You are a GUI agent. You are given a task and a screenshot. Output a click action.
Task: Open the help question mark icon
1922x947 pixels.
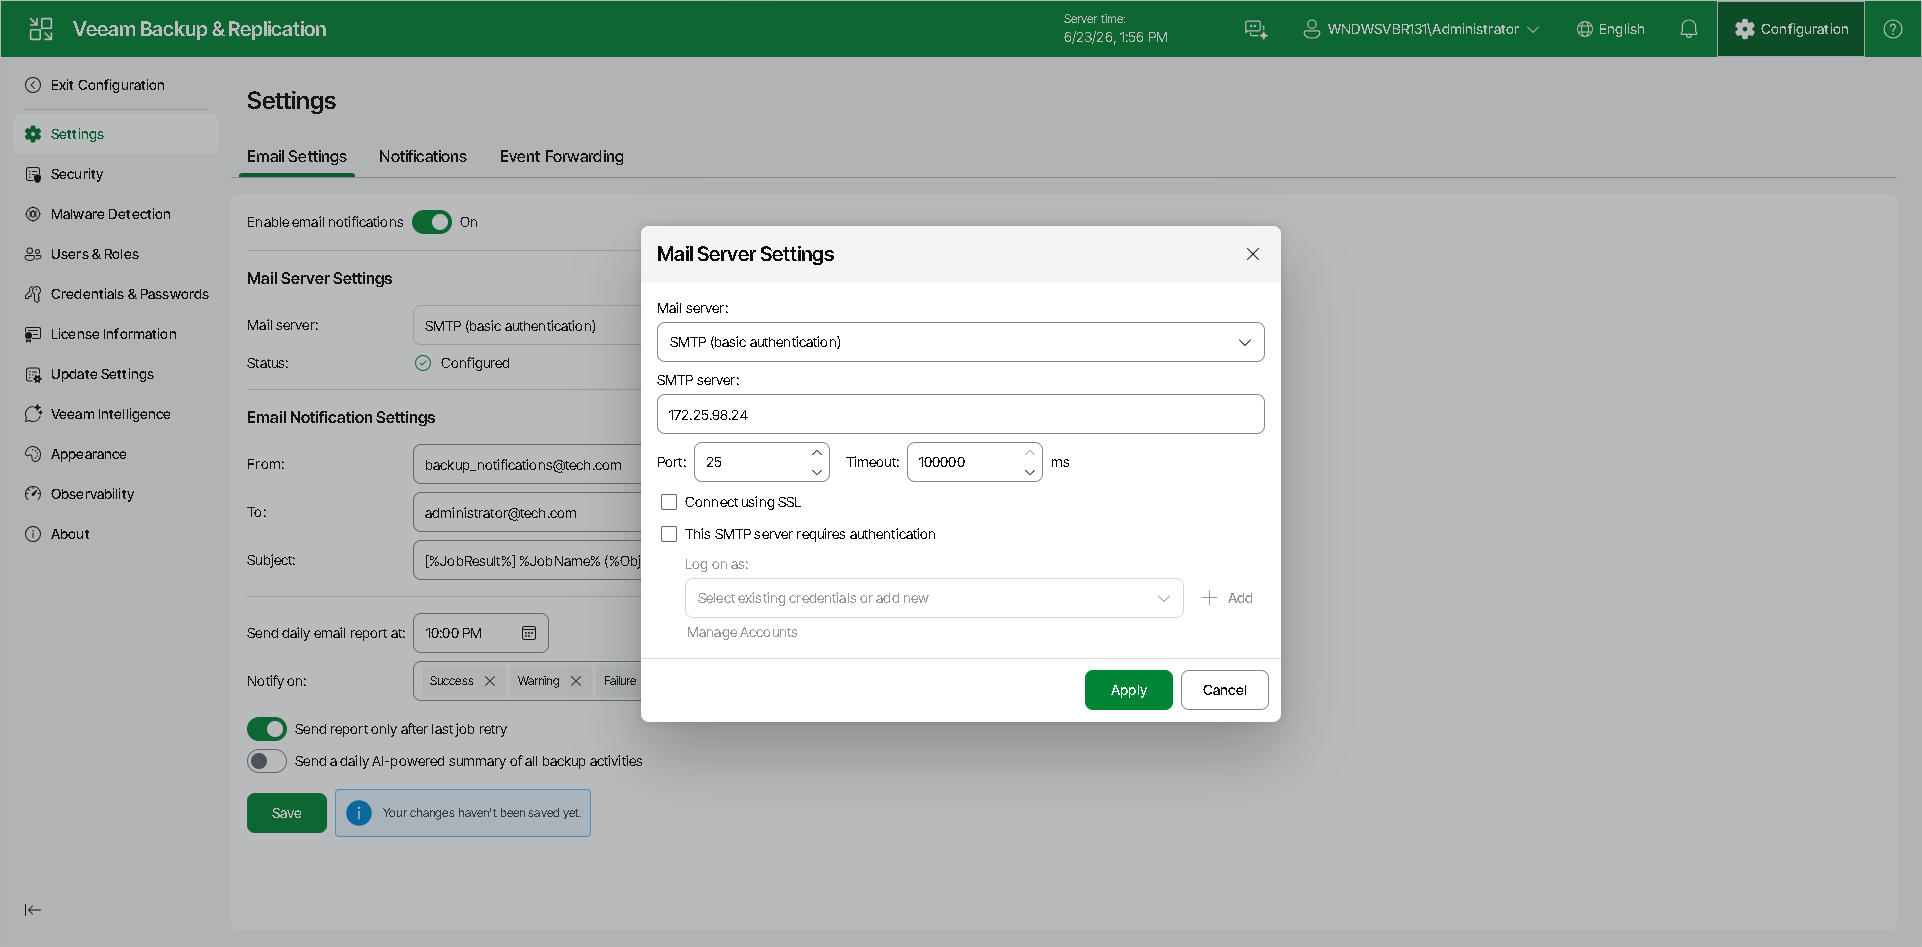point(1893,29)
